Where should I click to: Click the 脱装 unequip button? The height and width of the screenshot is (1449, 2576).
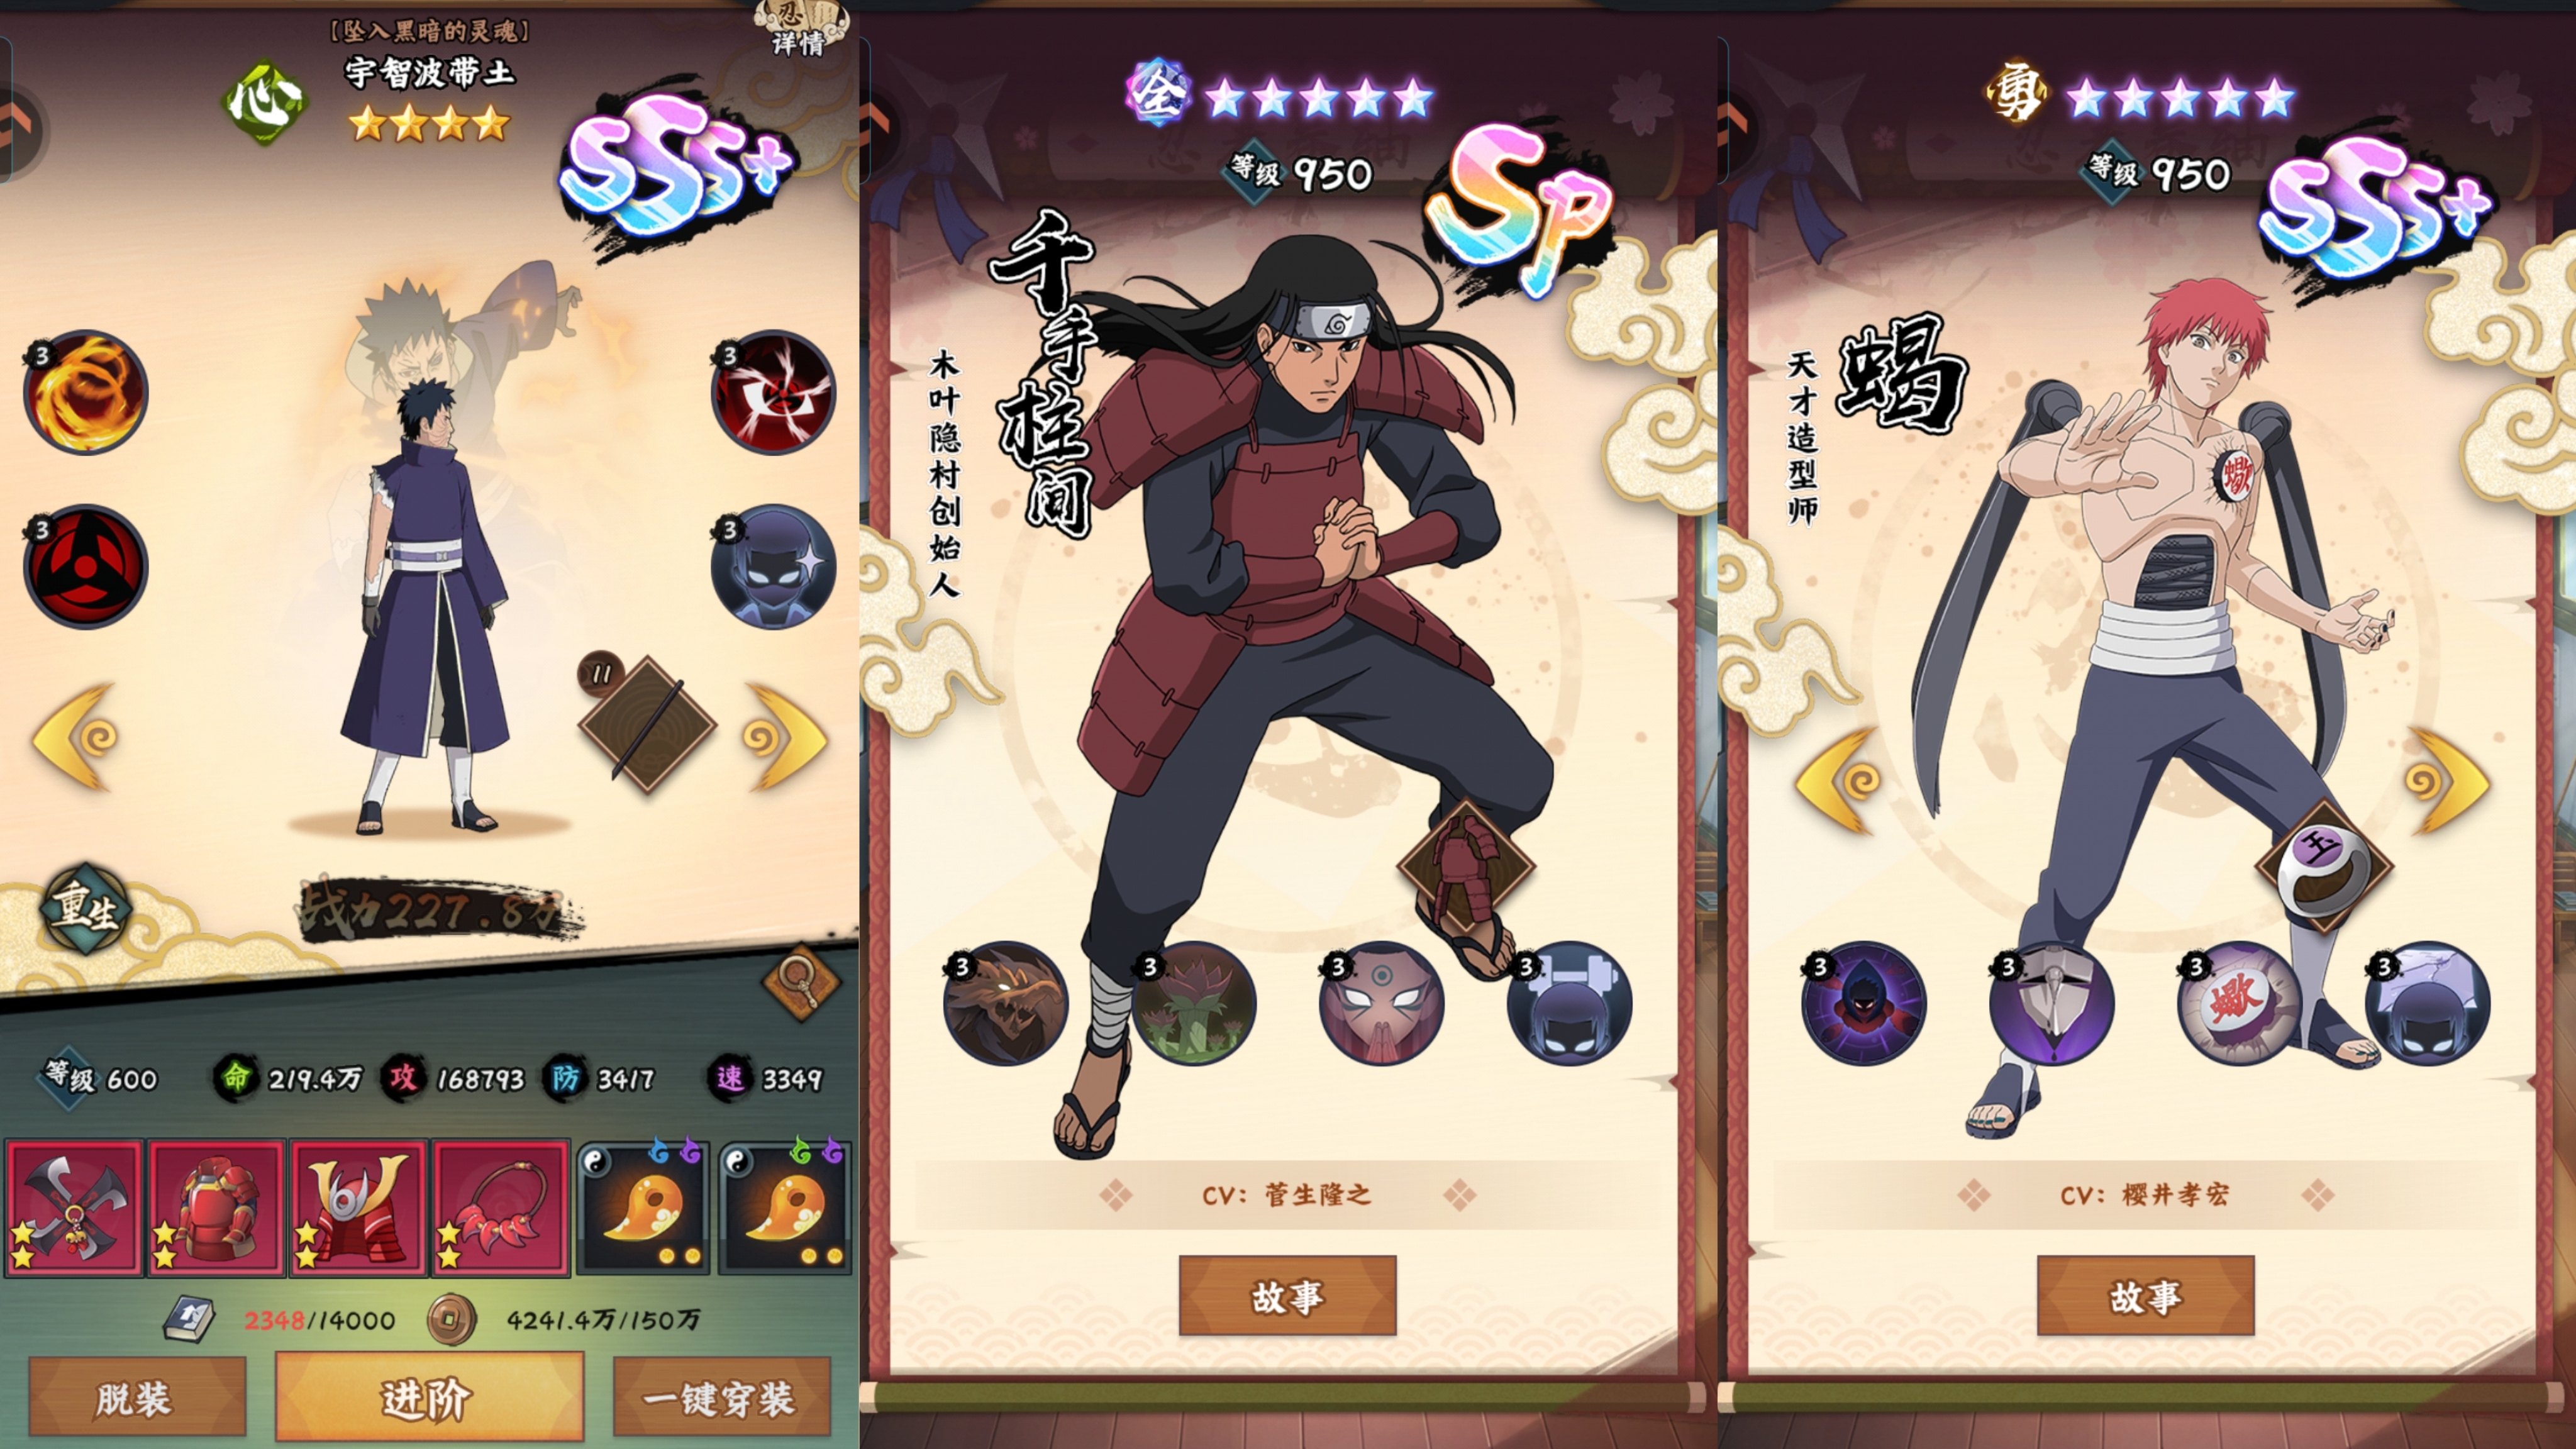[x=137, y=1397]
